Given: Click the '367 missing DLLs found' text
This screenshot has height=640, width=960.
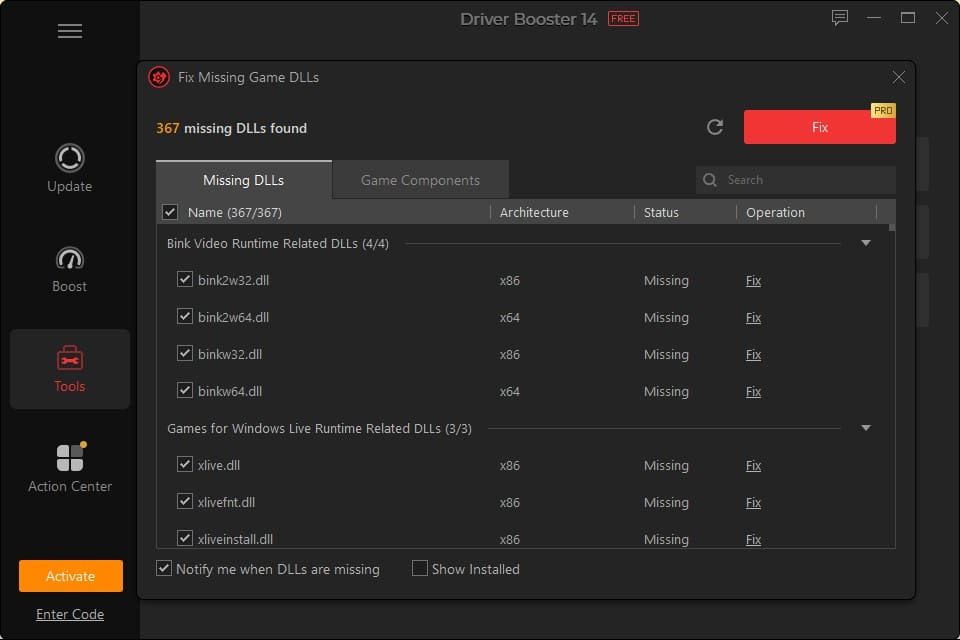Looking at the screenshot, I should [x=231, y=128].
